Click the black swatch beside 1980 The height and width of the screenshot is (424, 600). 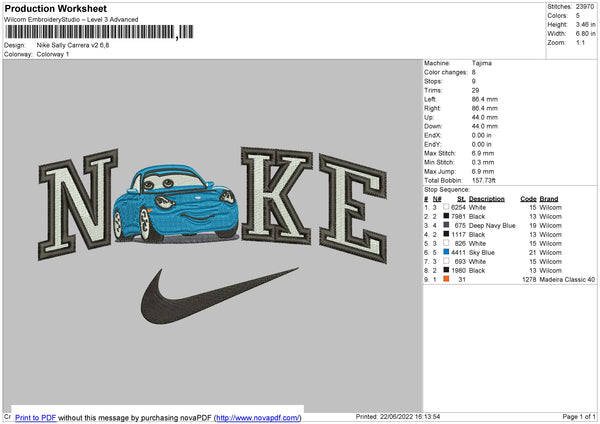[446, 270]
